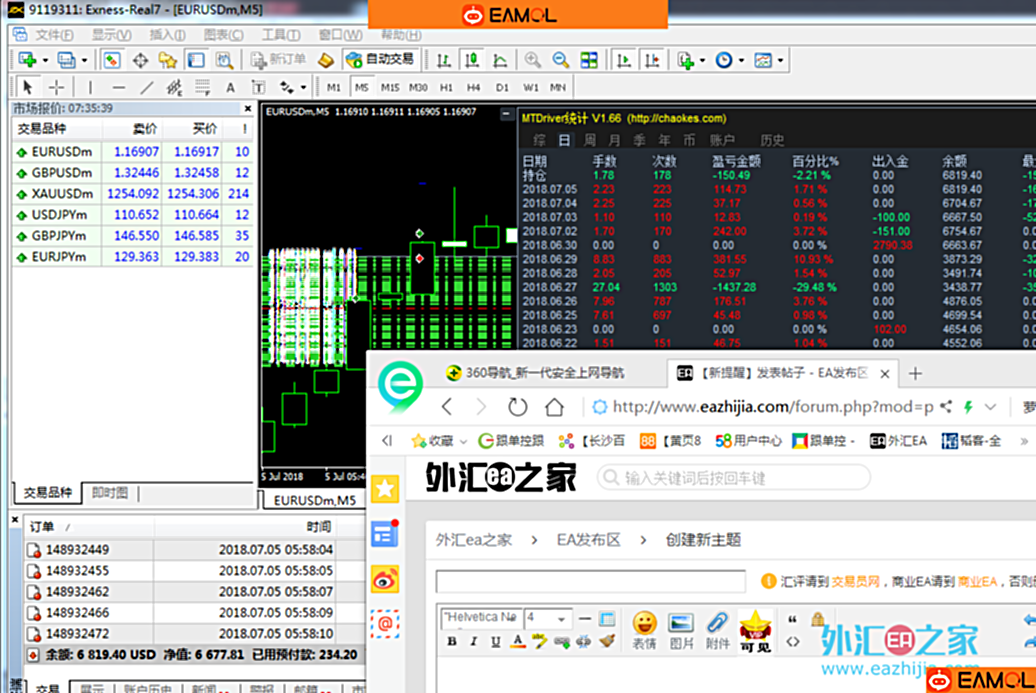Switch chart to line chart mode
The image size is (1036, 693).
500,61
